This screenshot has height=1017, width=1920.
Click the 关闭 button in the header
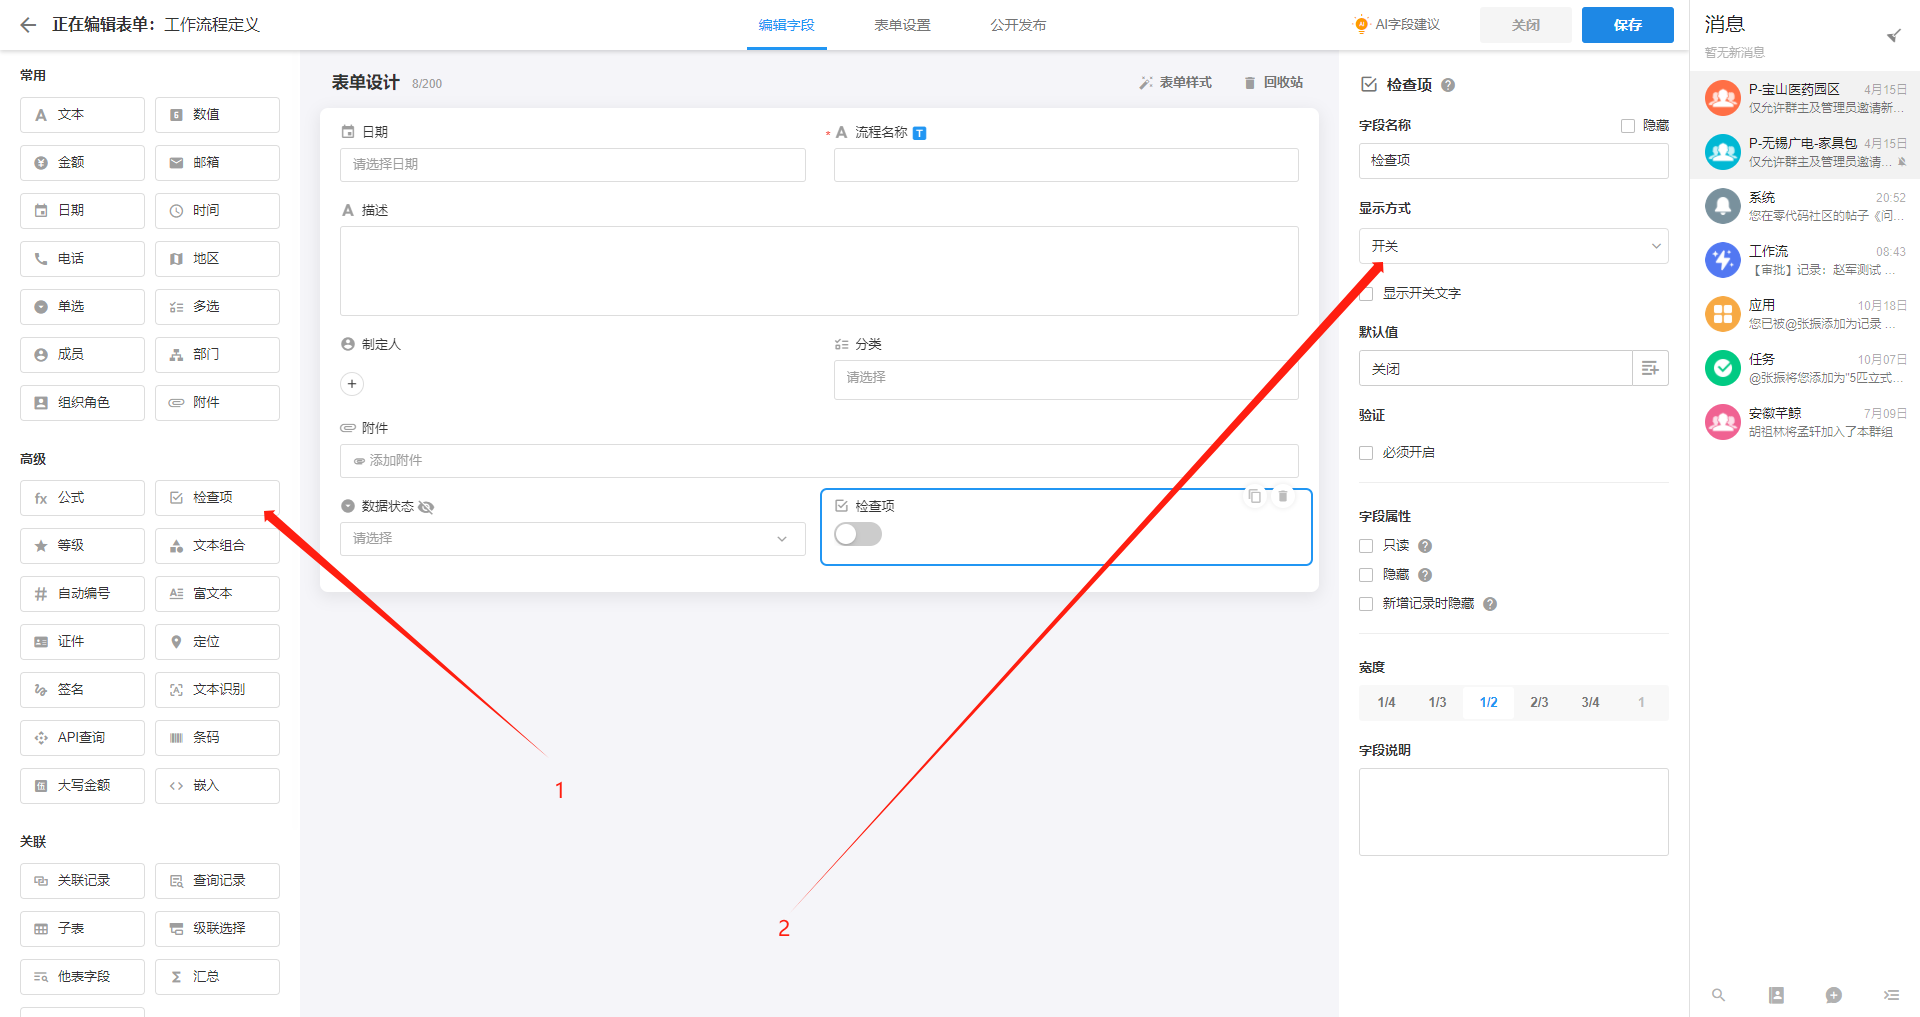click(1525, 25)
